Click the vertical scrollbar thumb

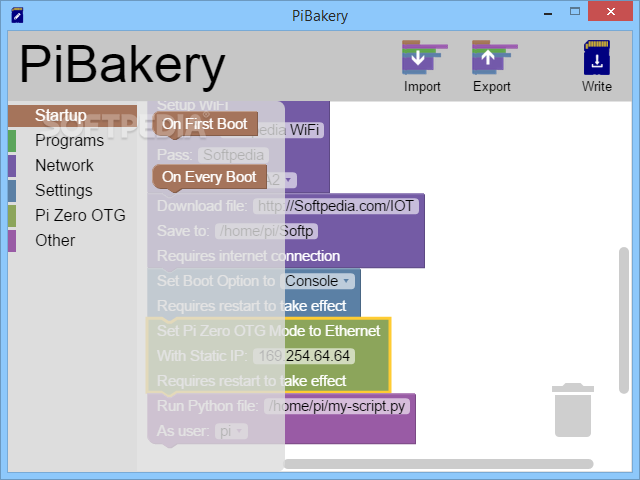(x=623, y=320)
